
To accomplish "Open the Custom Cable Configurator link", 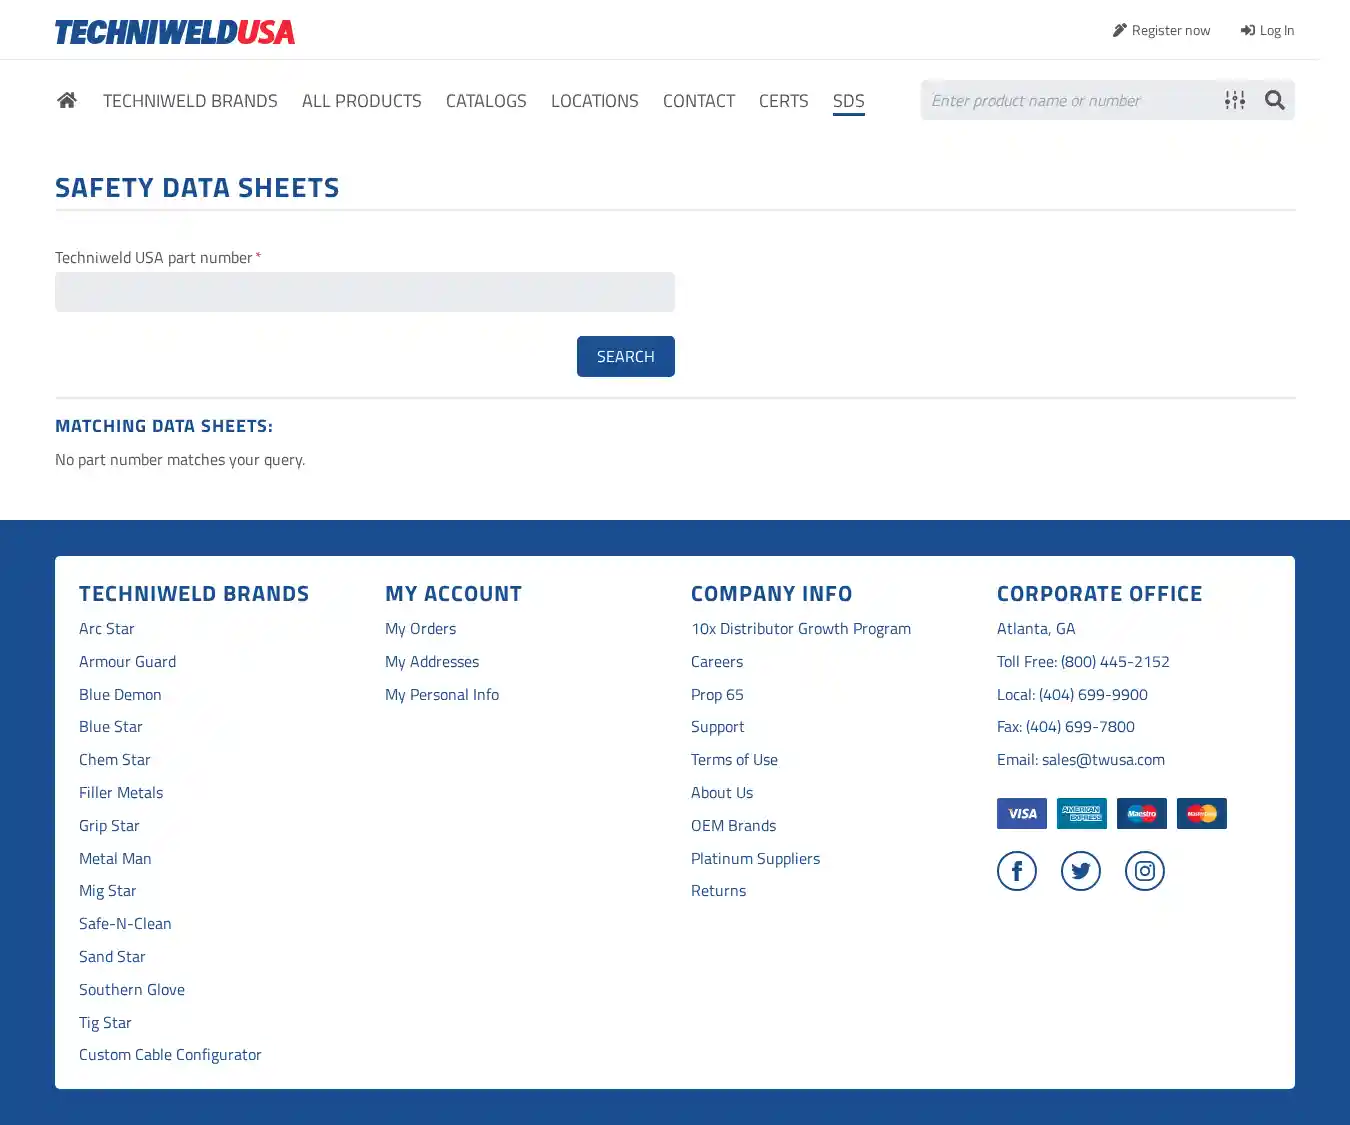I will point(170,1054).
